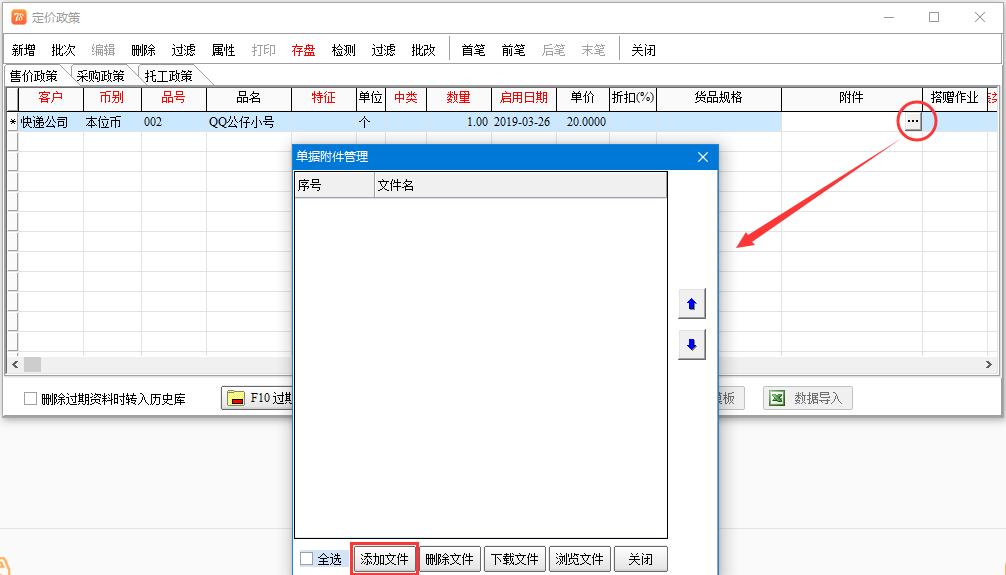Click the blue down arrow button
This screenshot has width=1006, height=575.
click(691, 345)
